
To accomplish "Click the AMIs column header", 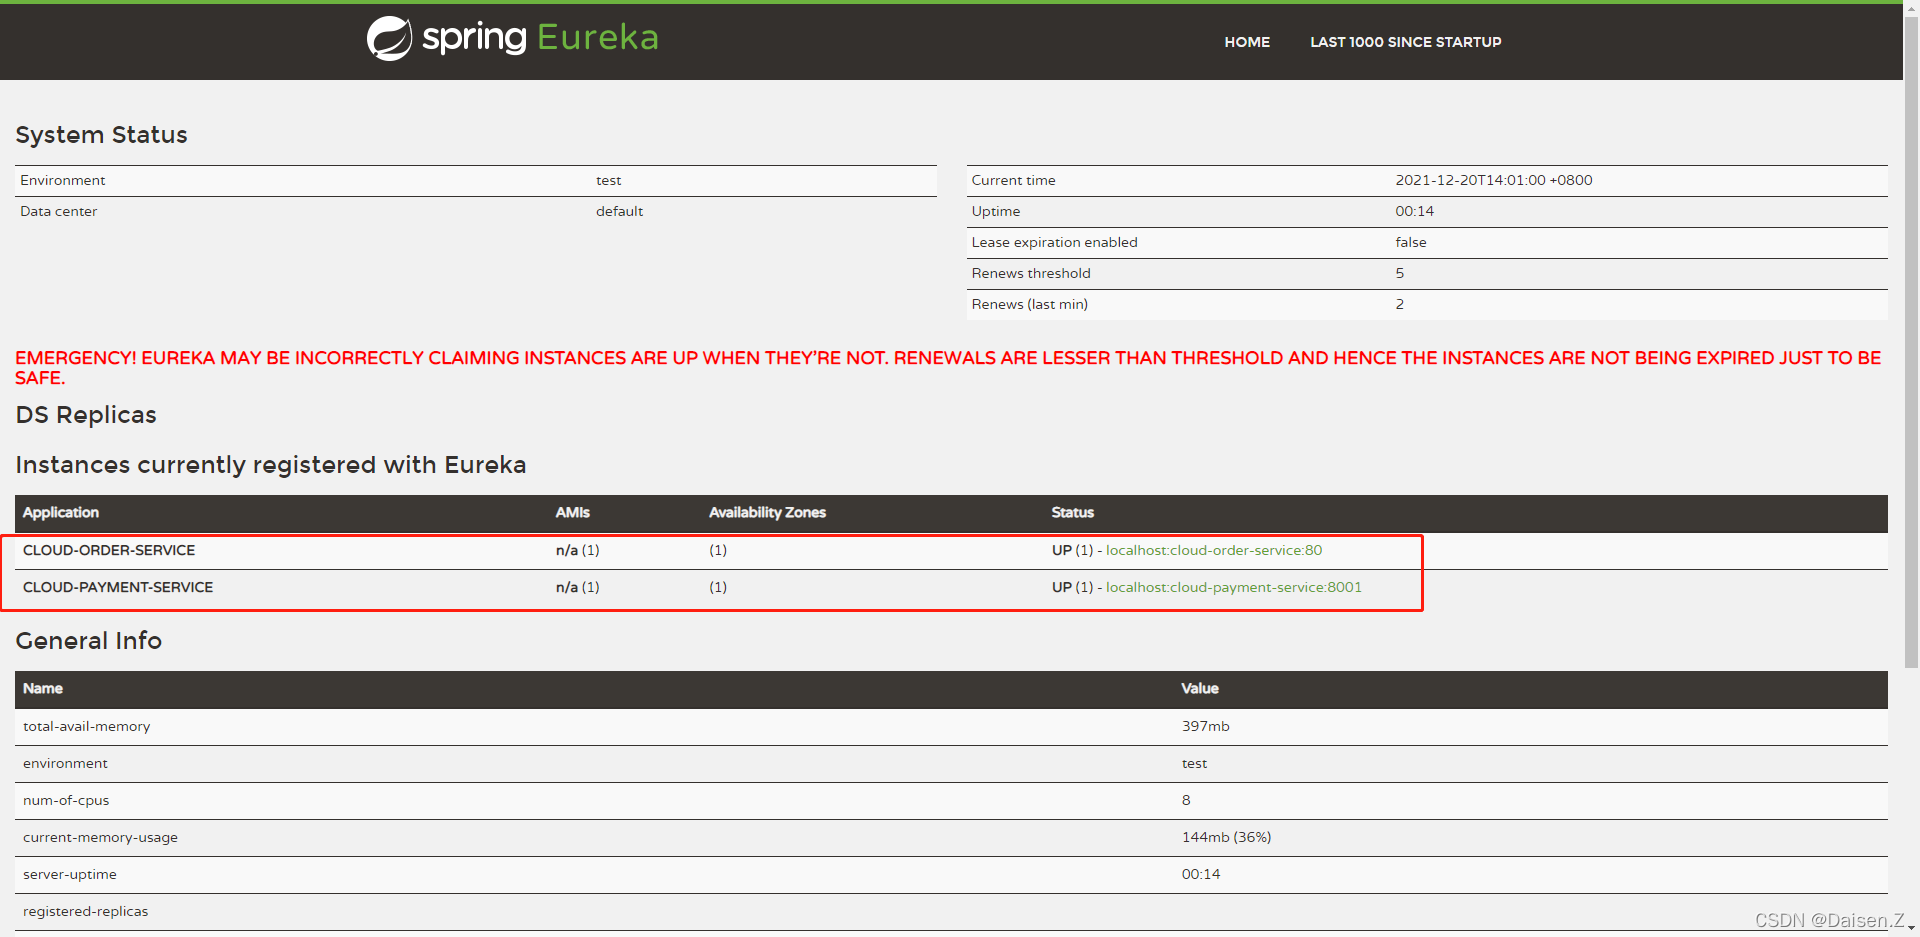I will 573,512.
